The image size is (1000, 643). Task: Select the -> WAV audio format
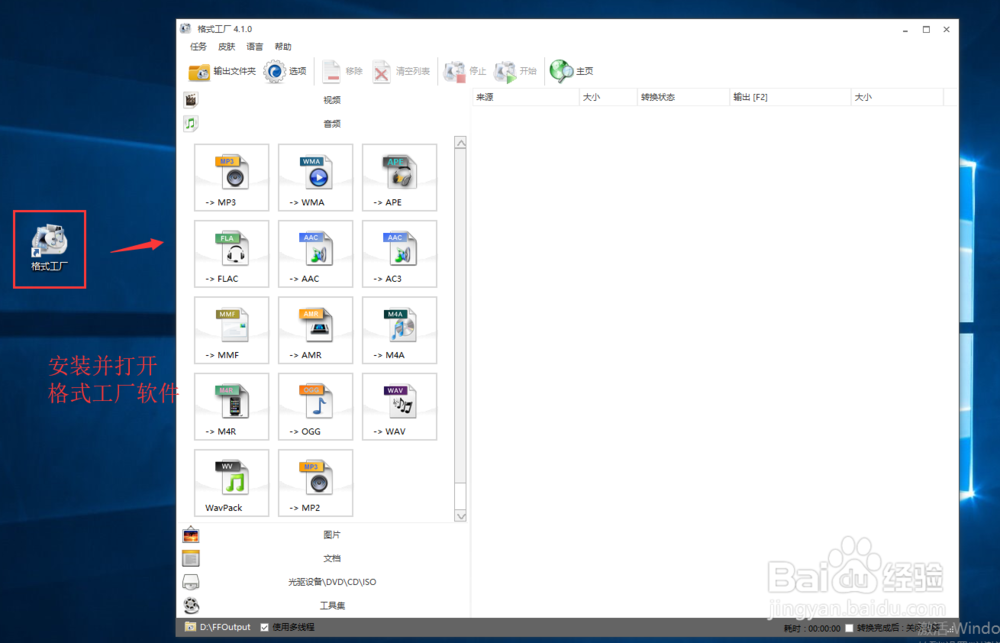point(399,406)
